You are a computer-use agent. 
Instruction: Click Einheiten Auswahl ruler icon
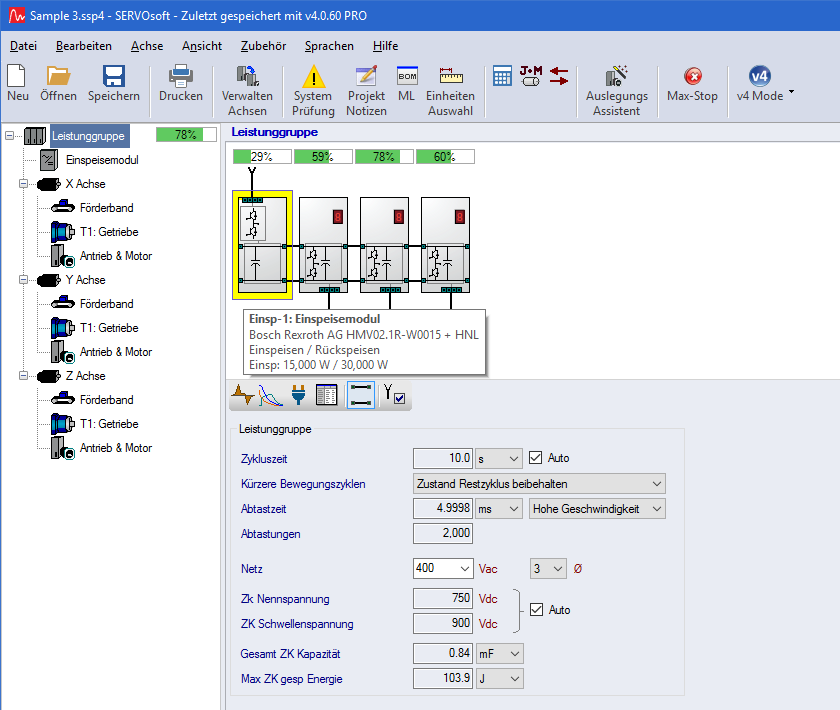point(450,77)
